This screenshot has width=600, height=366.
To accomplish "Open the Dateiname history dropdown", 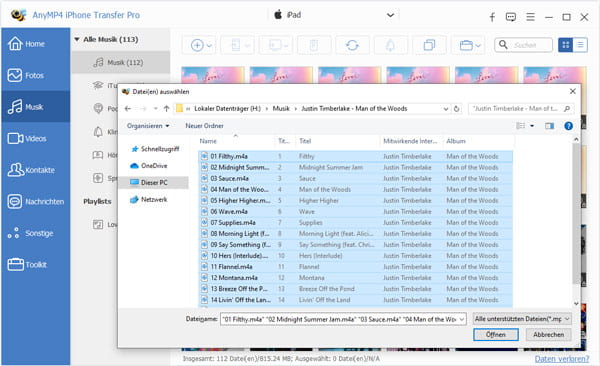I will [x=462, y=319].
